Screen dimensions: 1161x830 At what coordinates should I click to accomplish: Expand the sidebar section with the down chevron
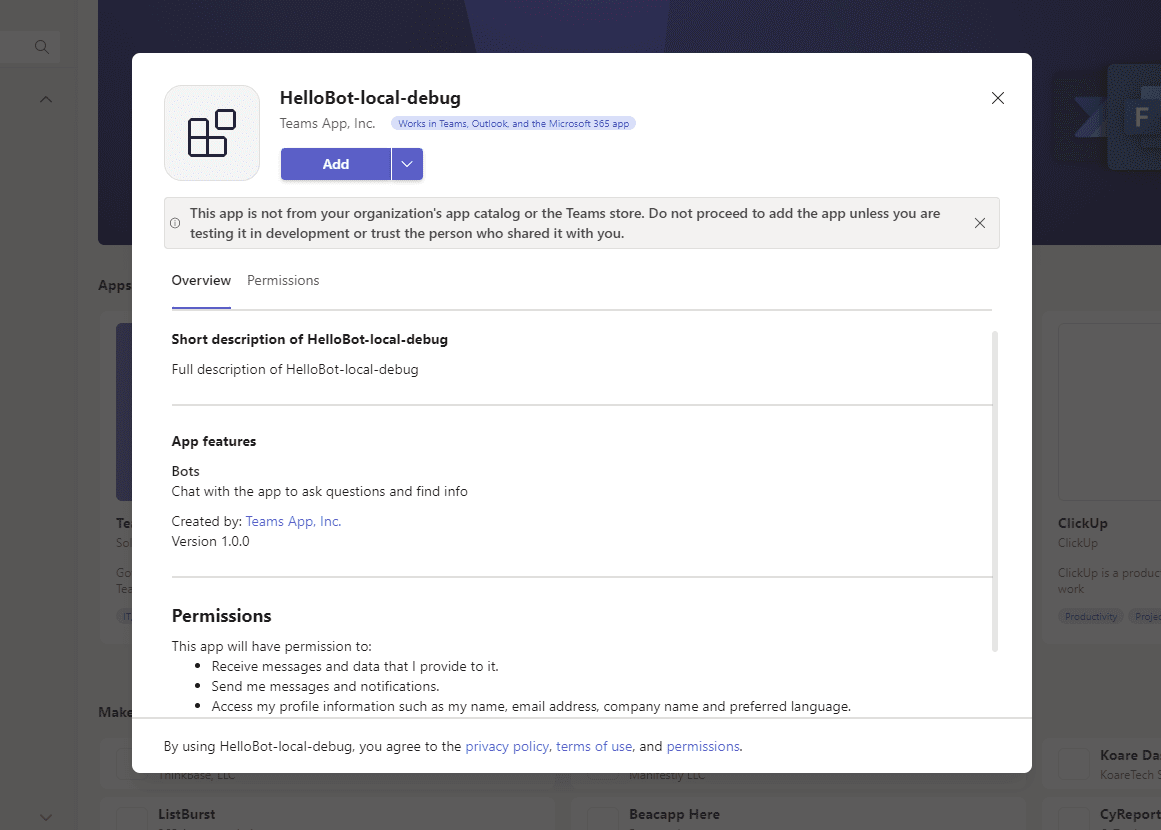[45, 816]
